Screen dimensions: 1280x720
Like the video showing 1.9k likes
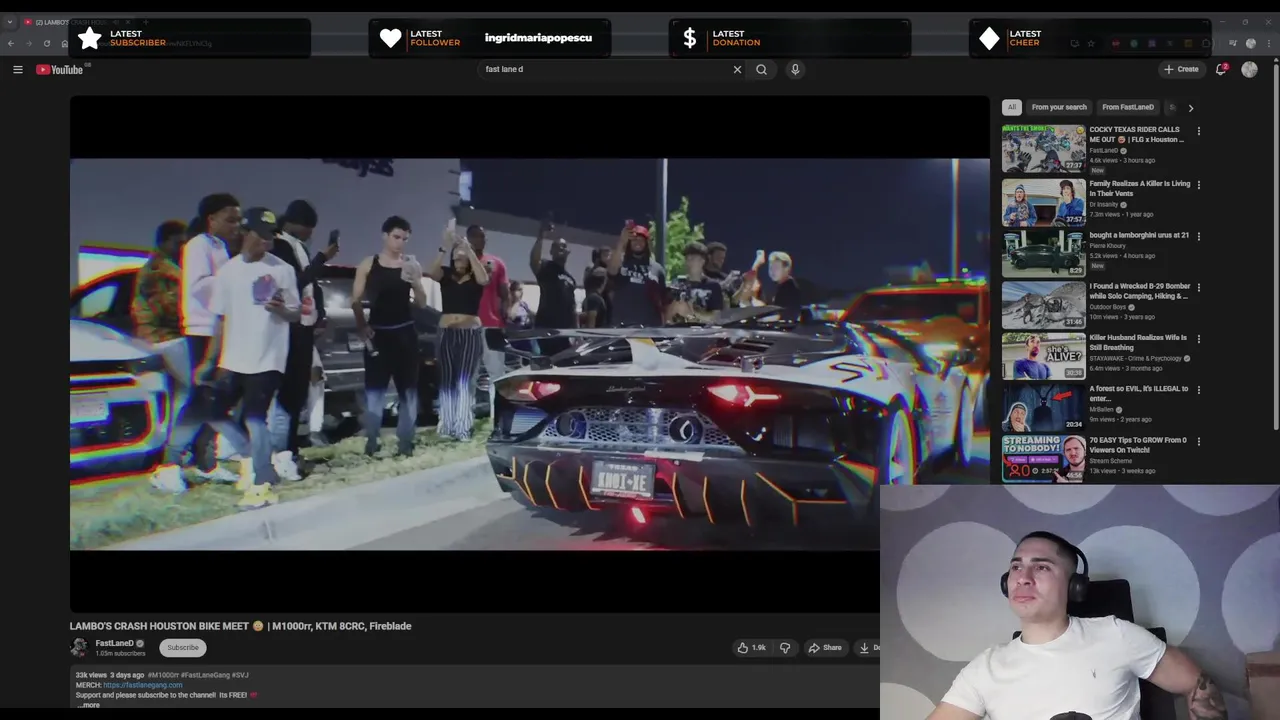(752, 647)
